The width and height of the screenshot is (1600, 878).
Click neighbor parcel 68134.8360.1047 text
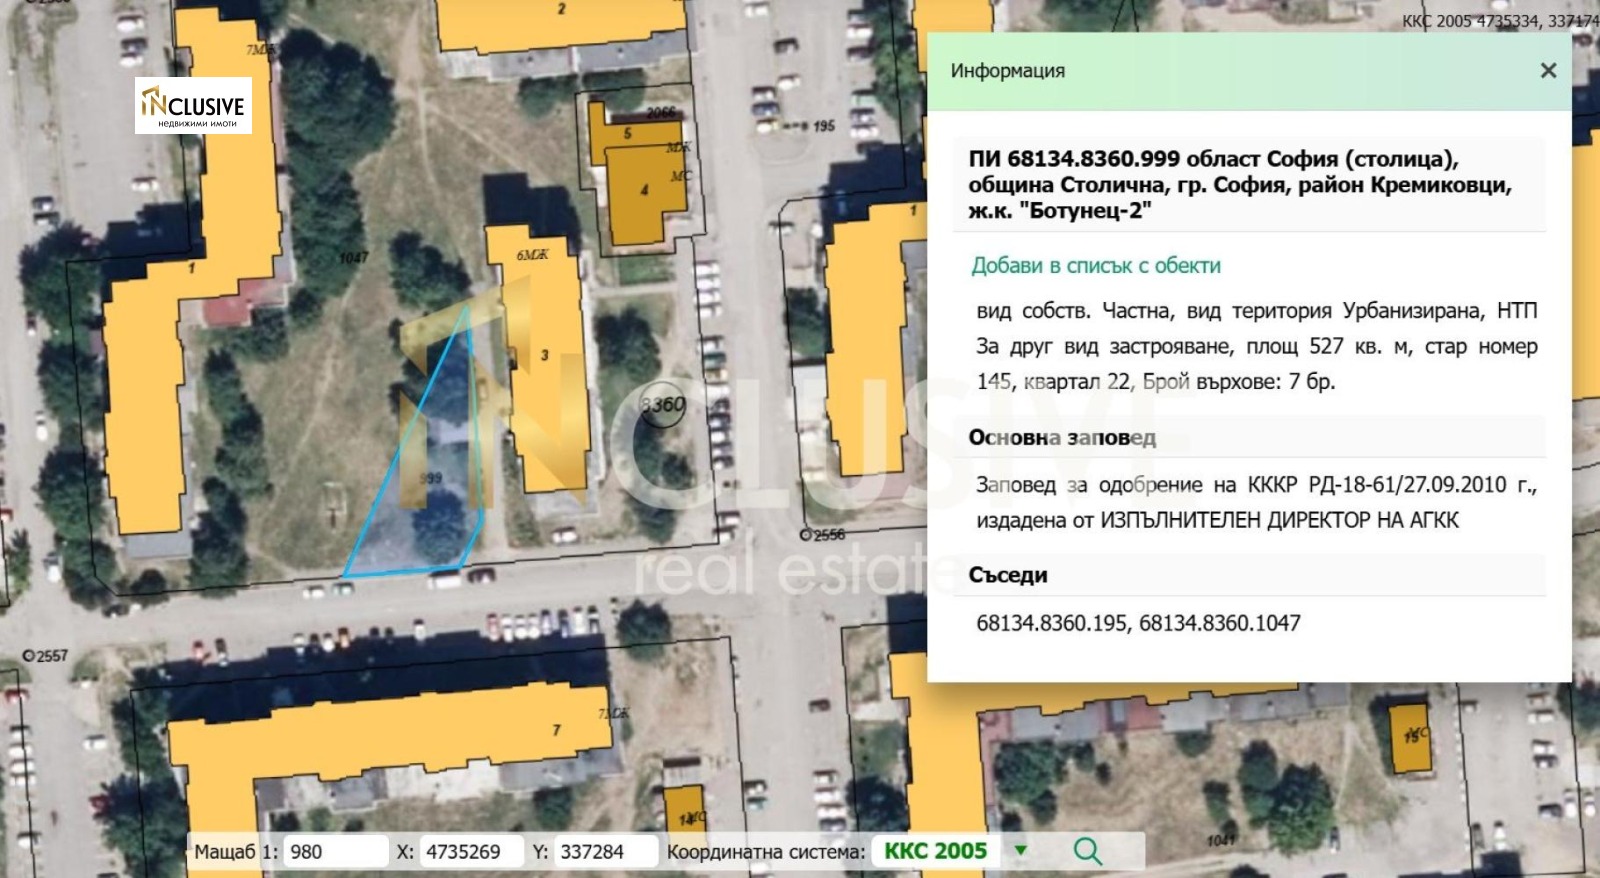(1220, 623)
